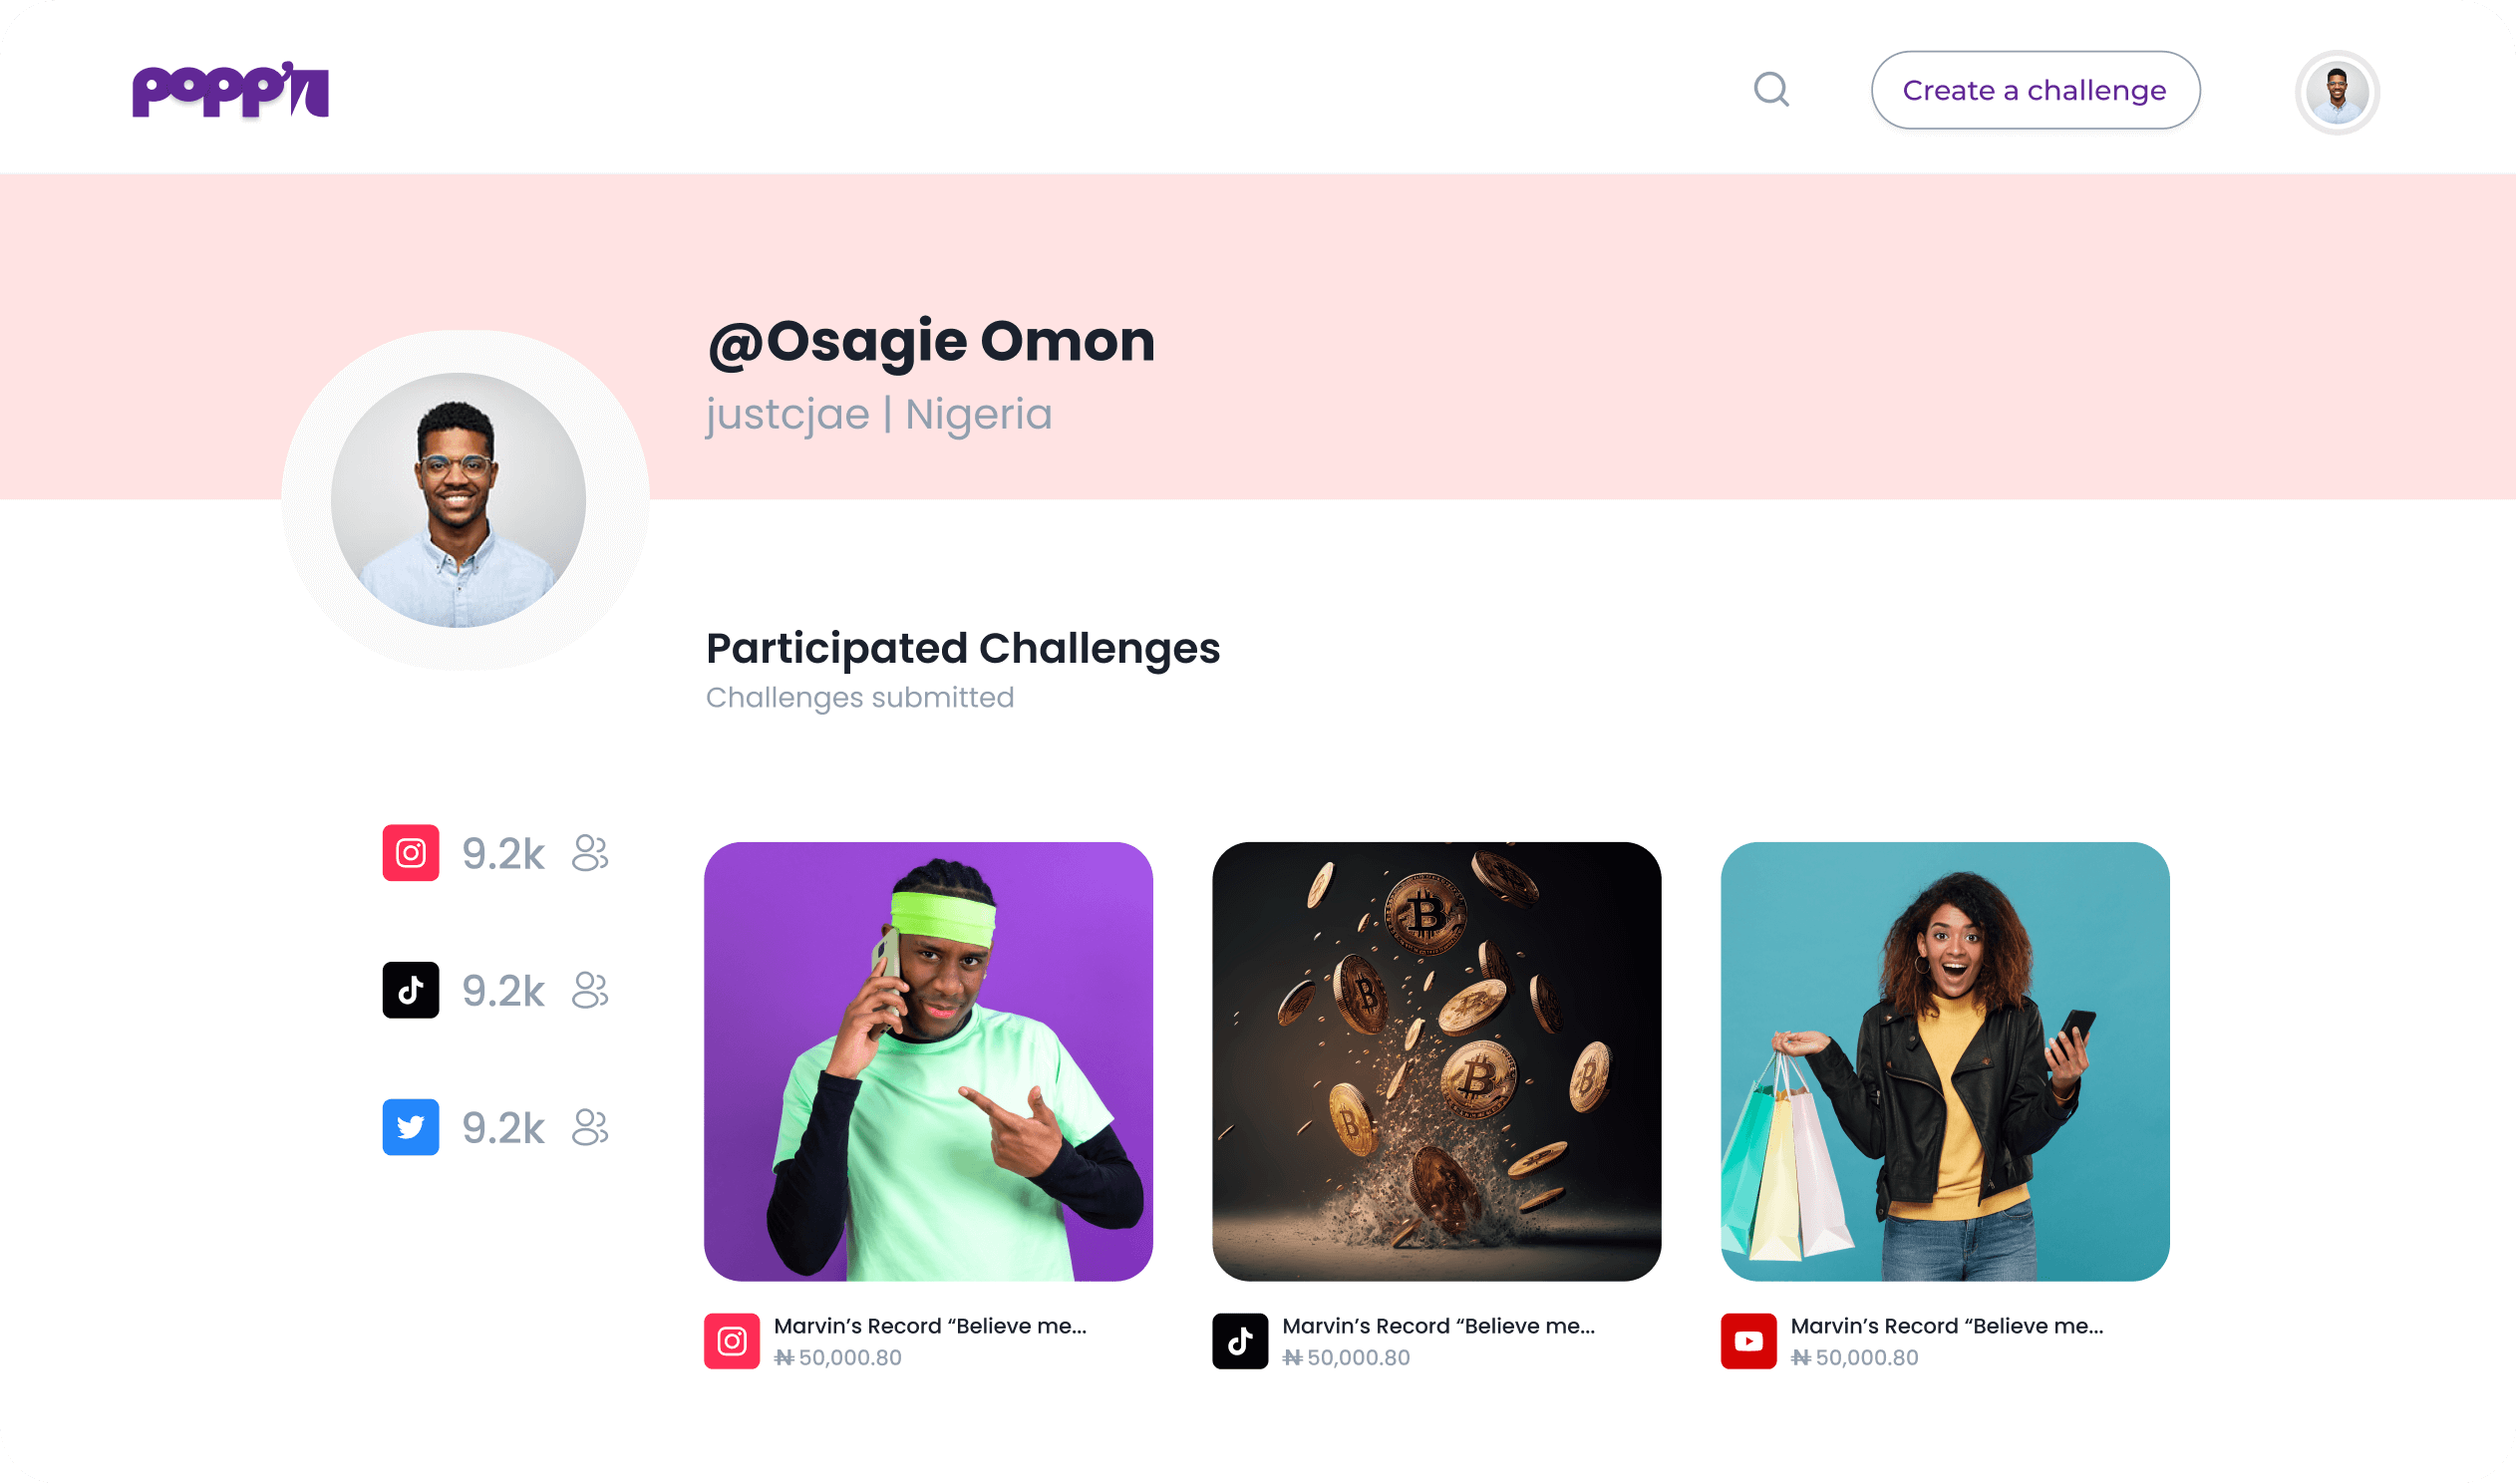Click followers icon beside Instagram count
The image size is (2516, 1484).
(x=590, y=853)
